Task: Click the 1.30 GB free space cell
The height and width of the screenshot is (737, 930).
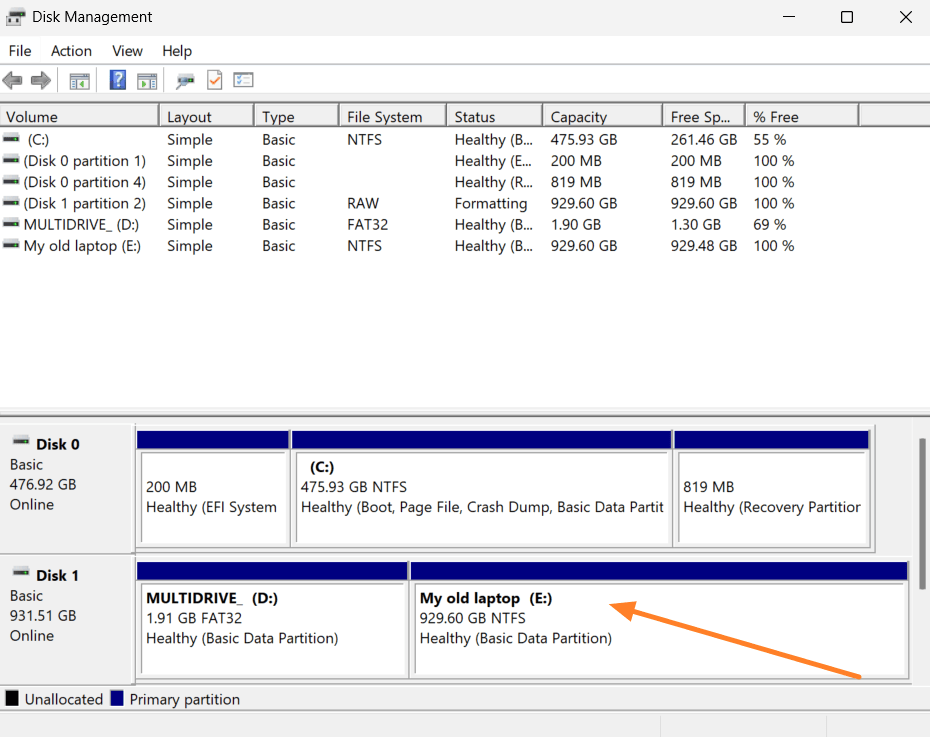Action: pos(696,225)
